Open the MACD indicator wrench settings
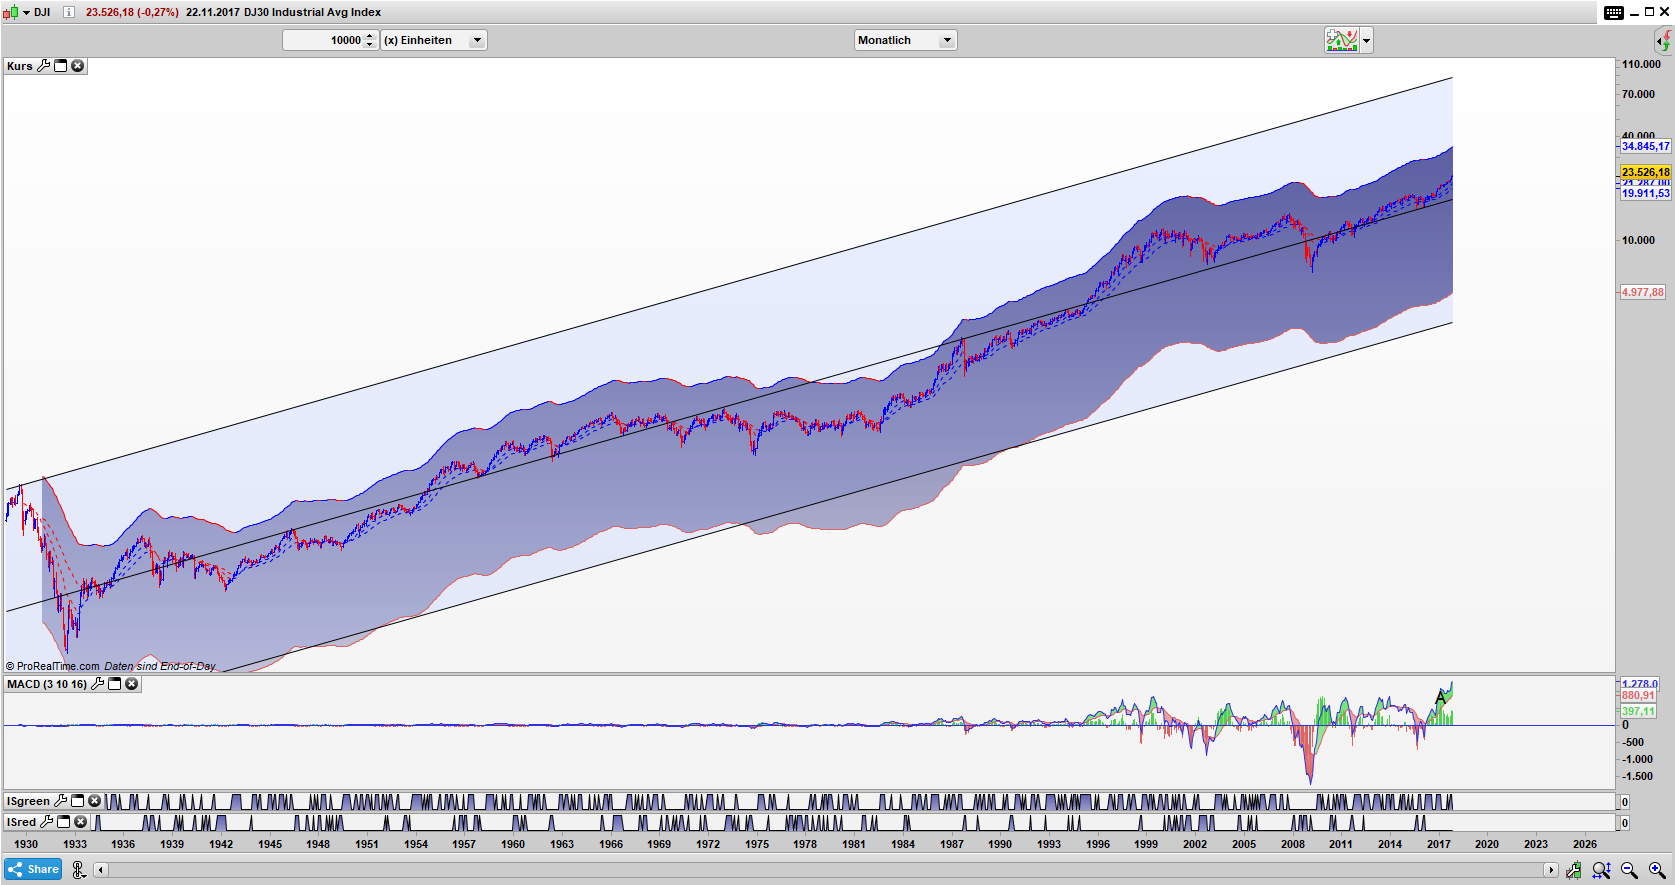Screen dimensions: 1675x885 (x=97, y=684)
